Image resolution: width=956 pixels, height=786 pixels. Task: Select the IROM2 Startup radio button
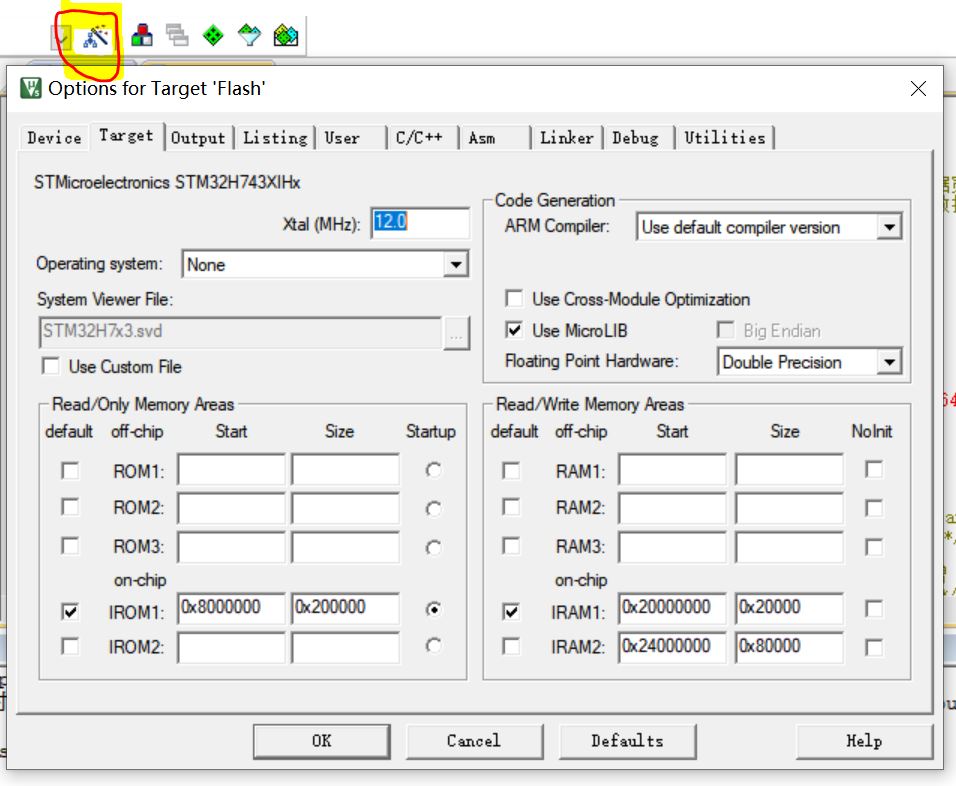click(x=433, y=646)
